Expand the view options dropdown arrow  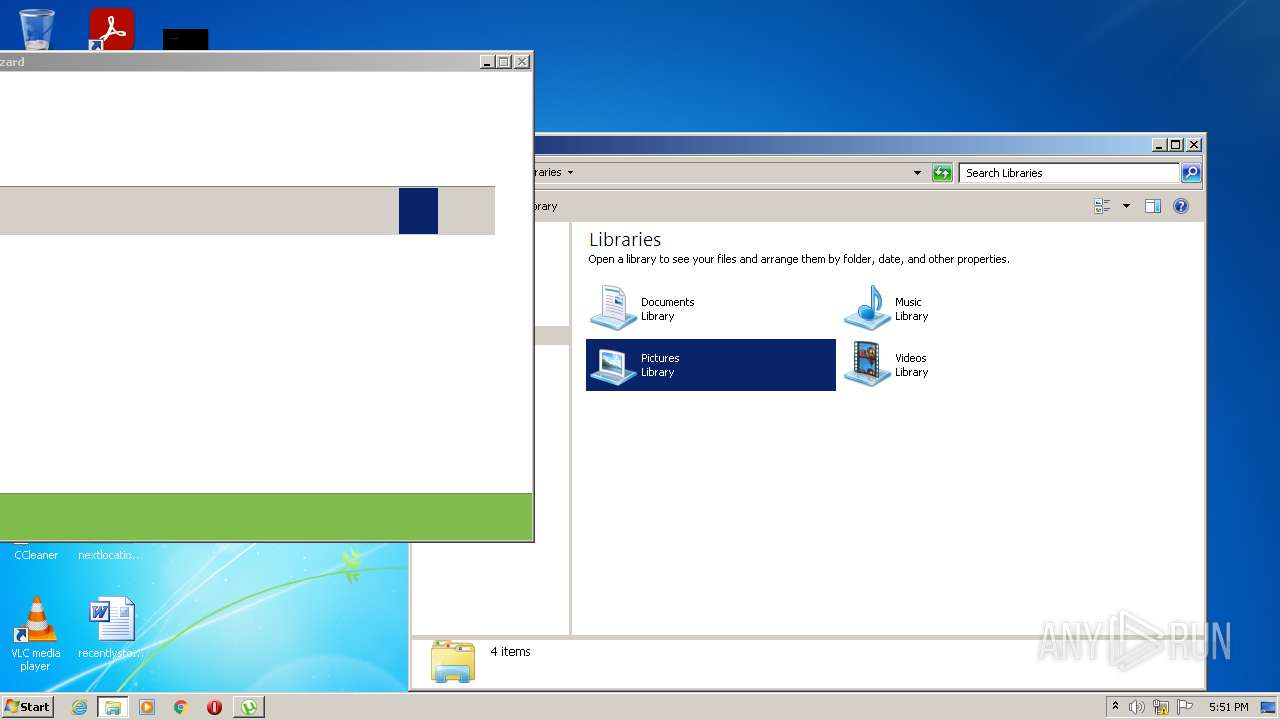(1126, 206)
